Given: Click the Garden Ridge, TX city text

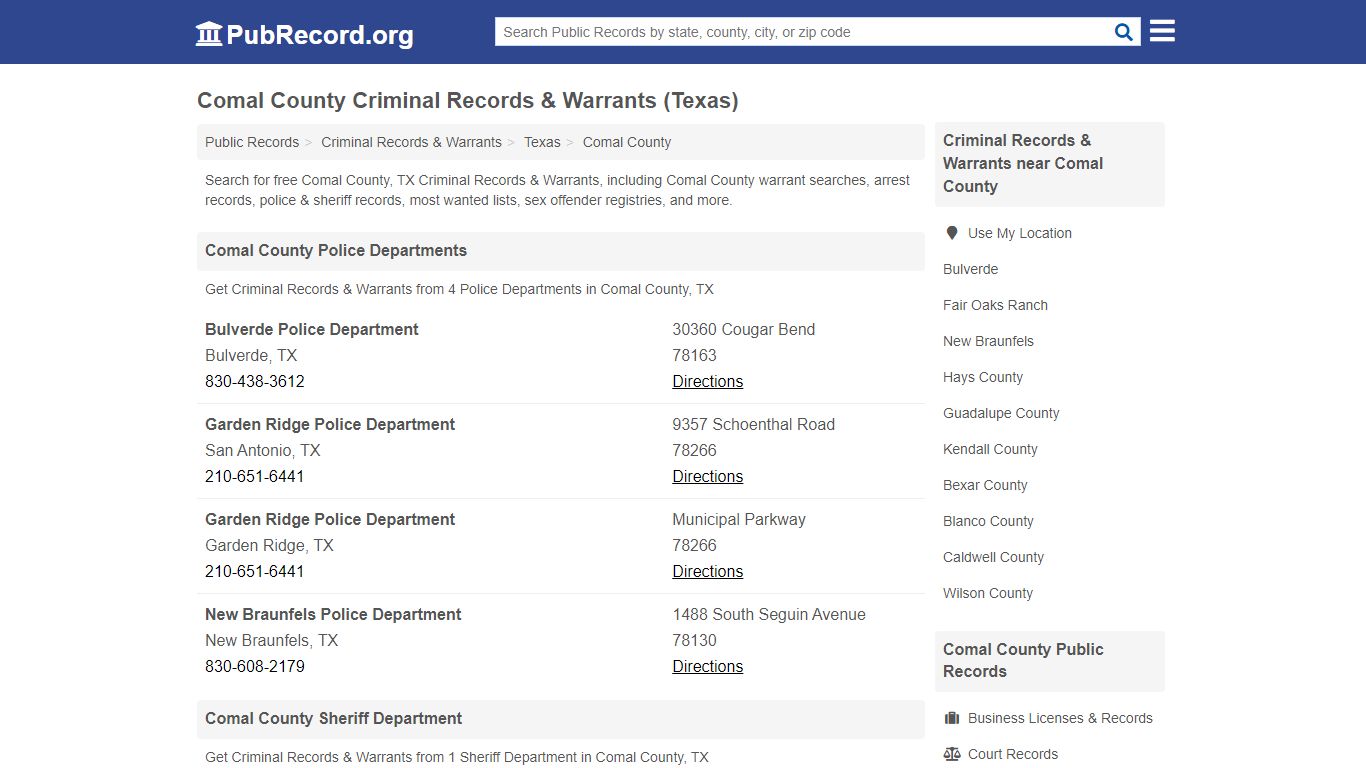Looking at the screenshot, I should click(269, 545).
